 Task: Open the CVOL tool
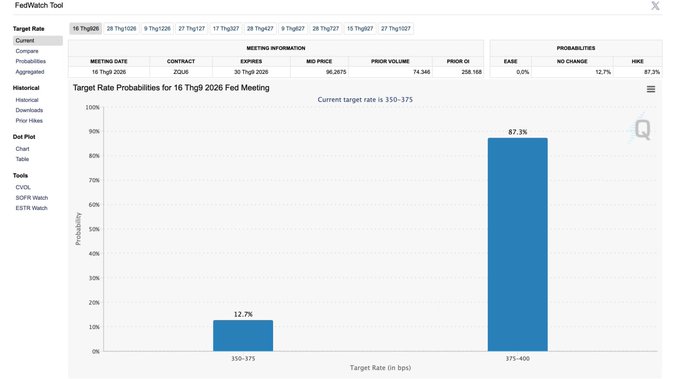[23, 188]
